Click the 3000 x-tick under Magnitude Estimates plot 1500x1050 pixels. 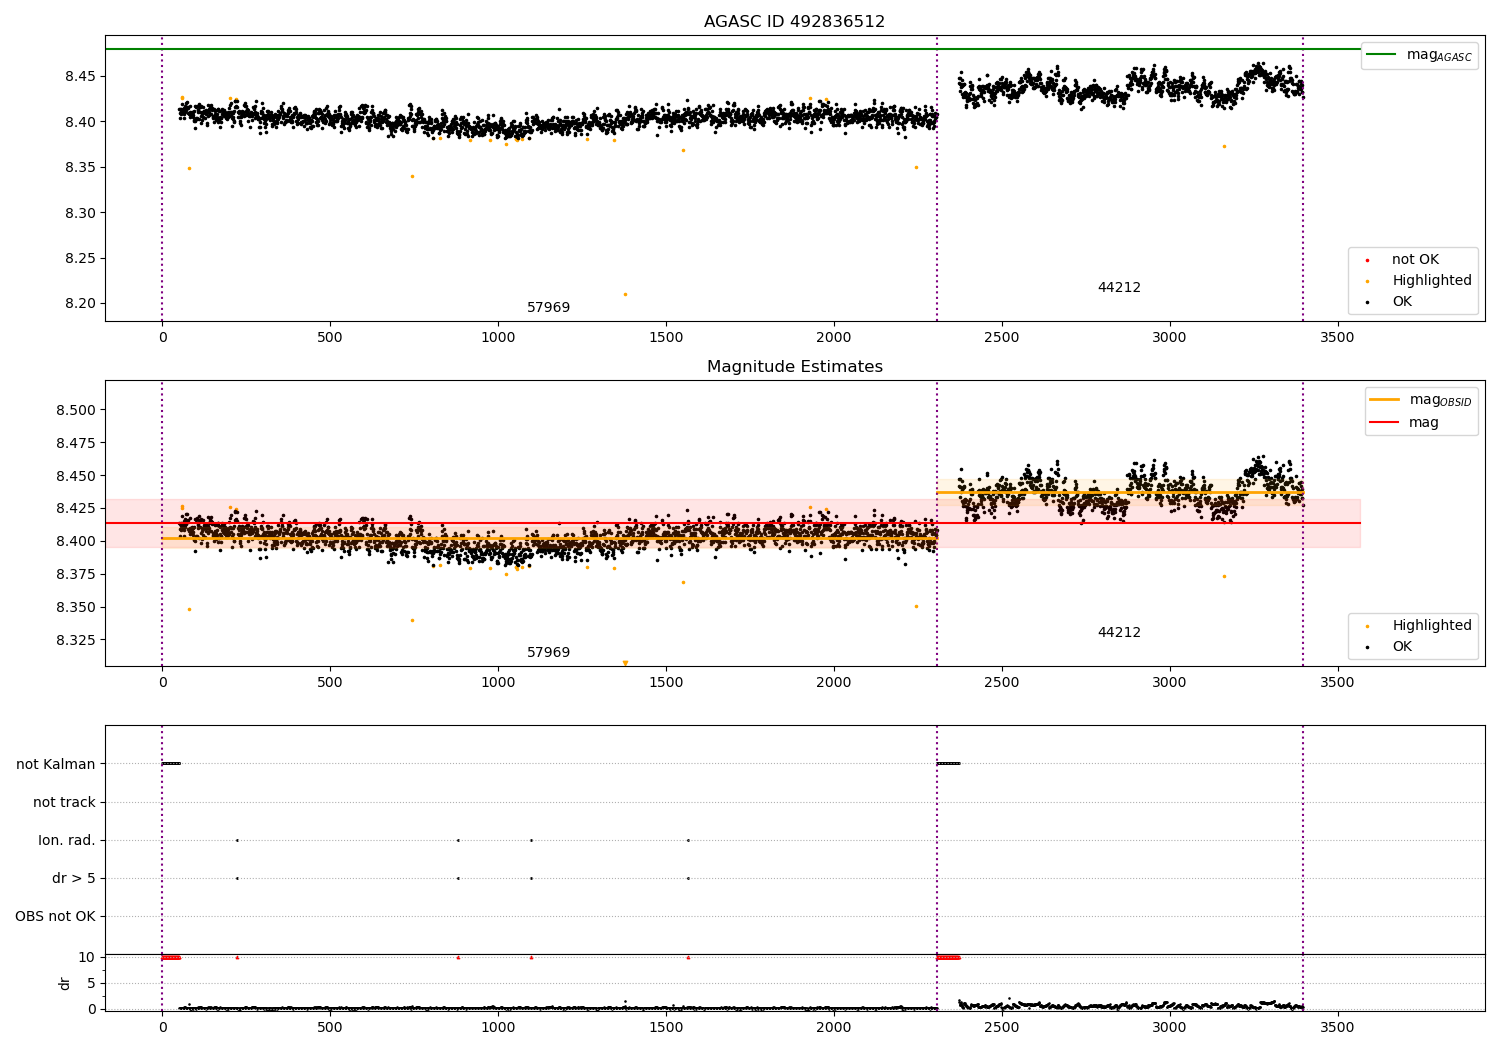pyautogui.click(x=1169, y=683)
